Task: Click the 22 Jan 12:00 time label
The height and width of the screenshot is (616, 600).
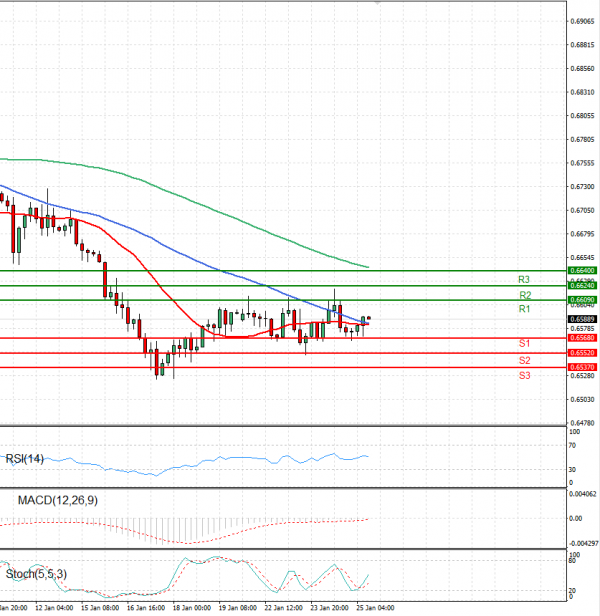Action: pos(284,608)
